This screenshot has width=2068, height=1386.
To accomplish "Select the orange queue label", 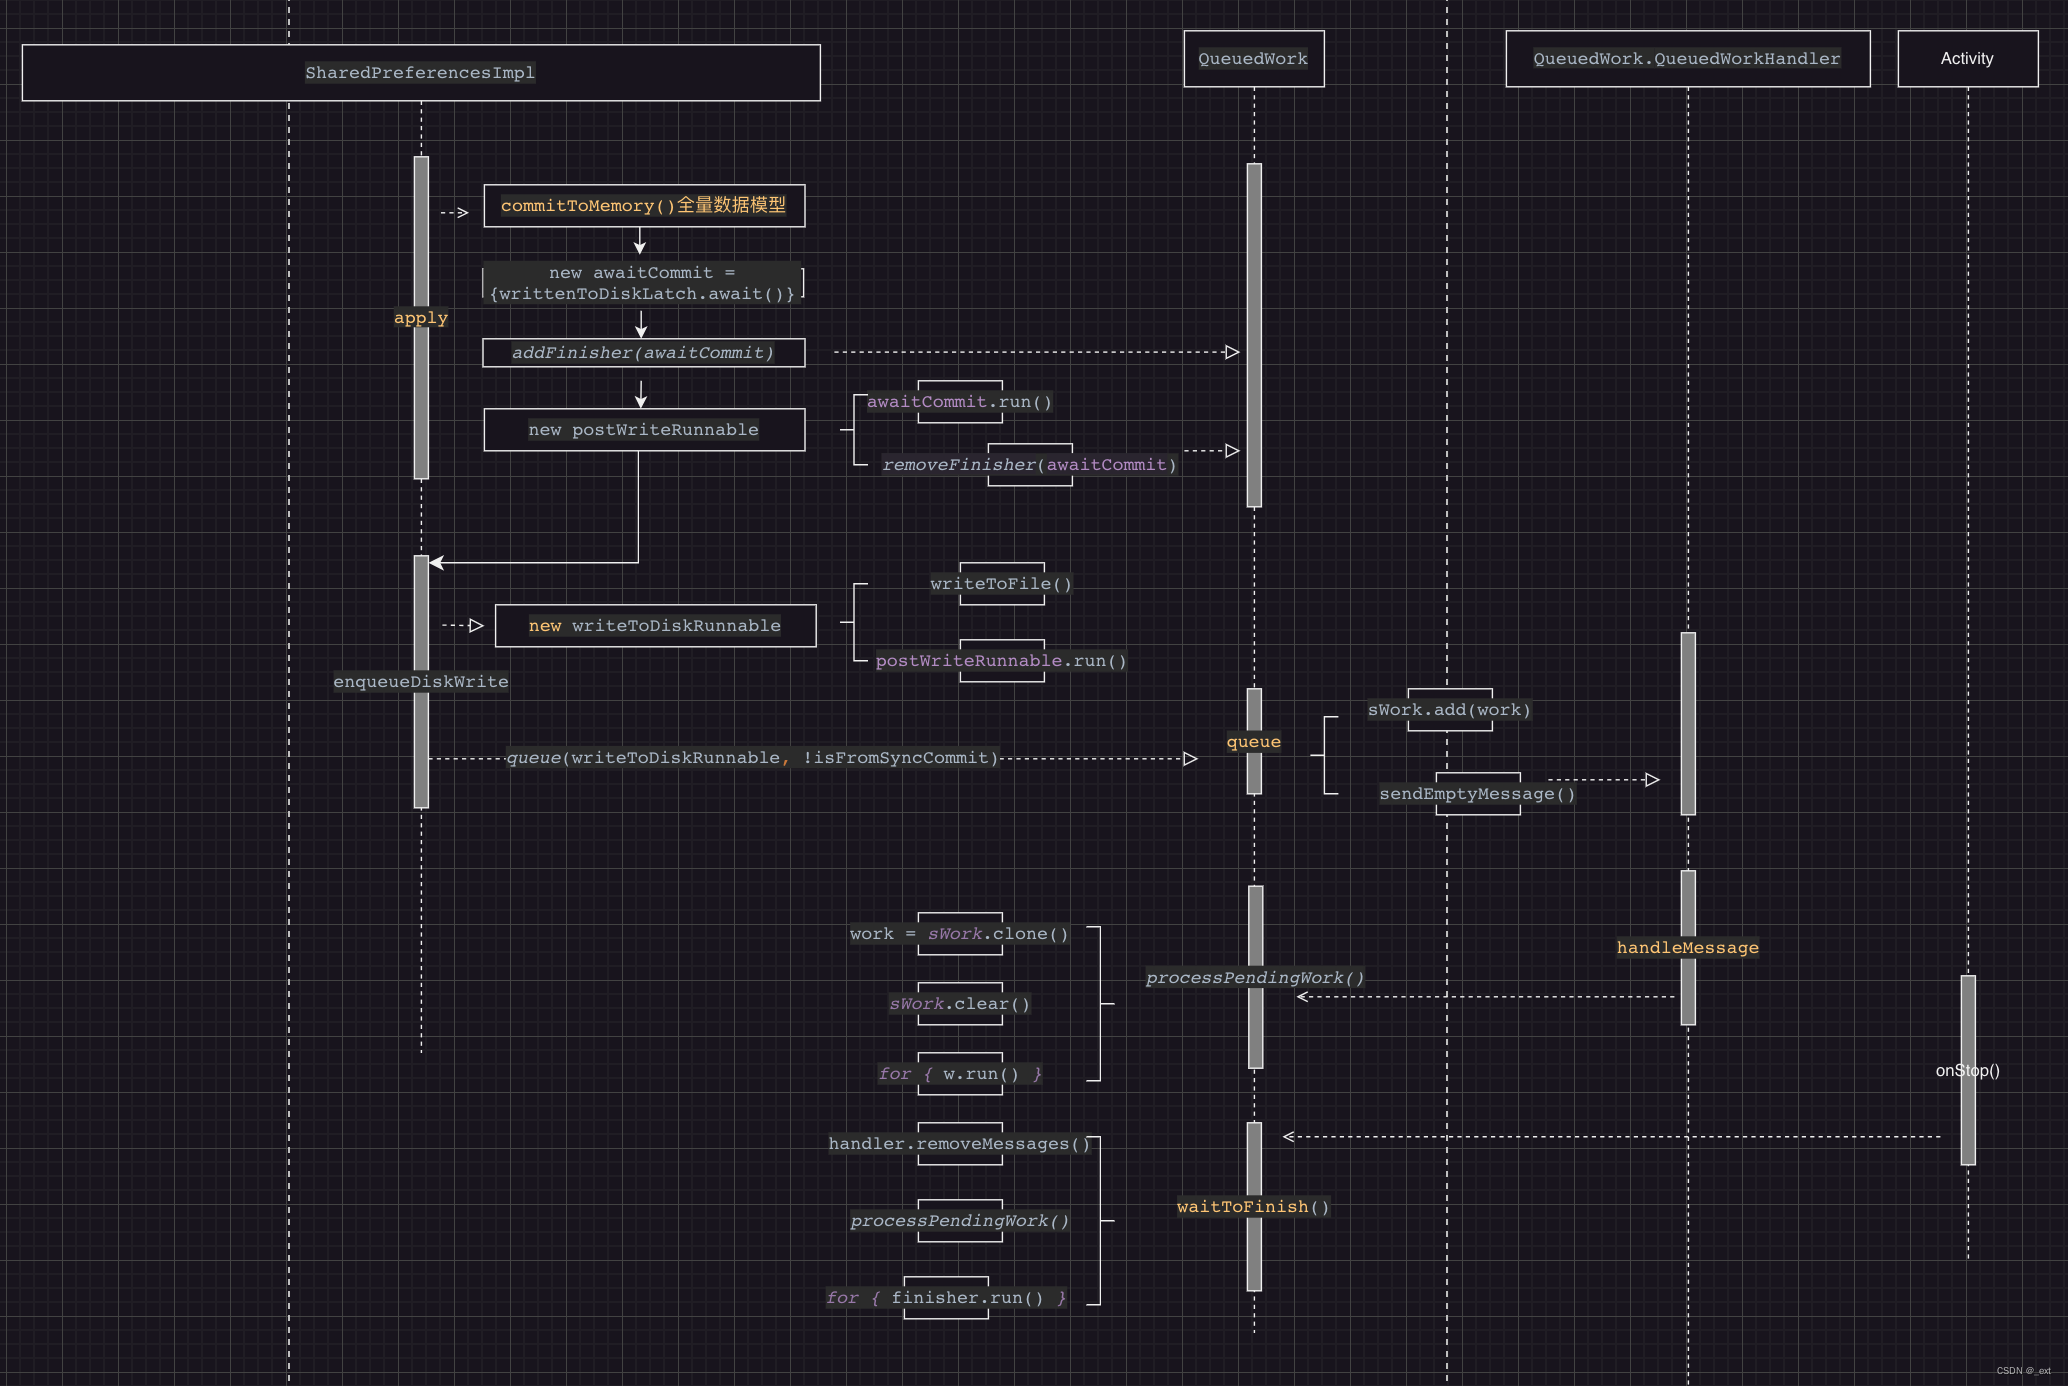I will (1254, 742).
